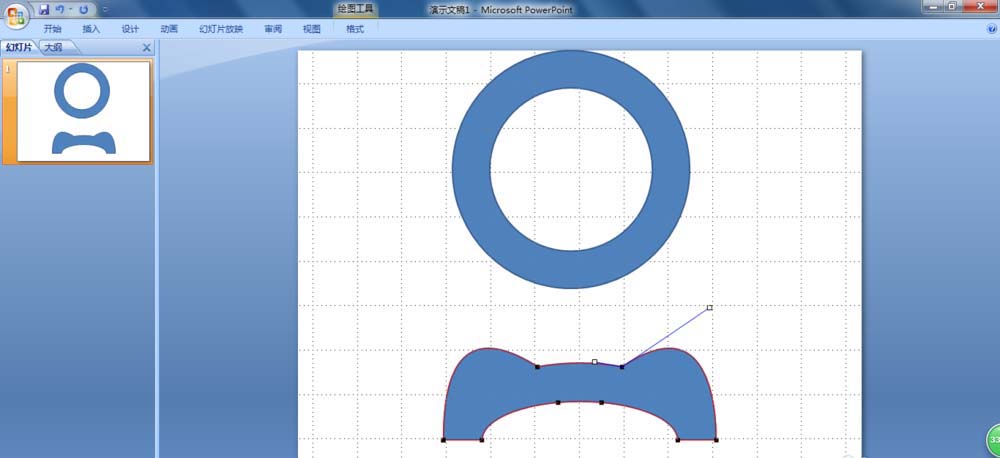The height and width of the screenshot is (458, 1000).
Task: Click the Redo/Repeat icon
Action: click(x=84, y=10)
